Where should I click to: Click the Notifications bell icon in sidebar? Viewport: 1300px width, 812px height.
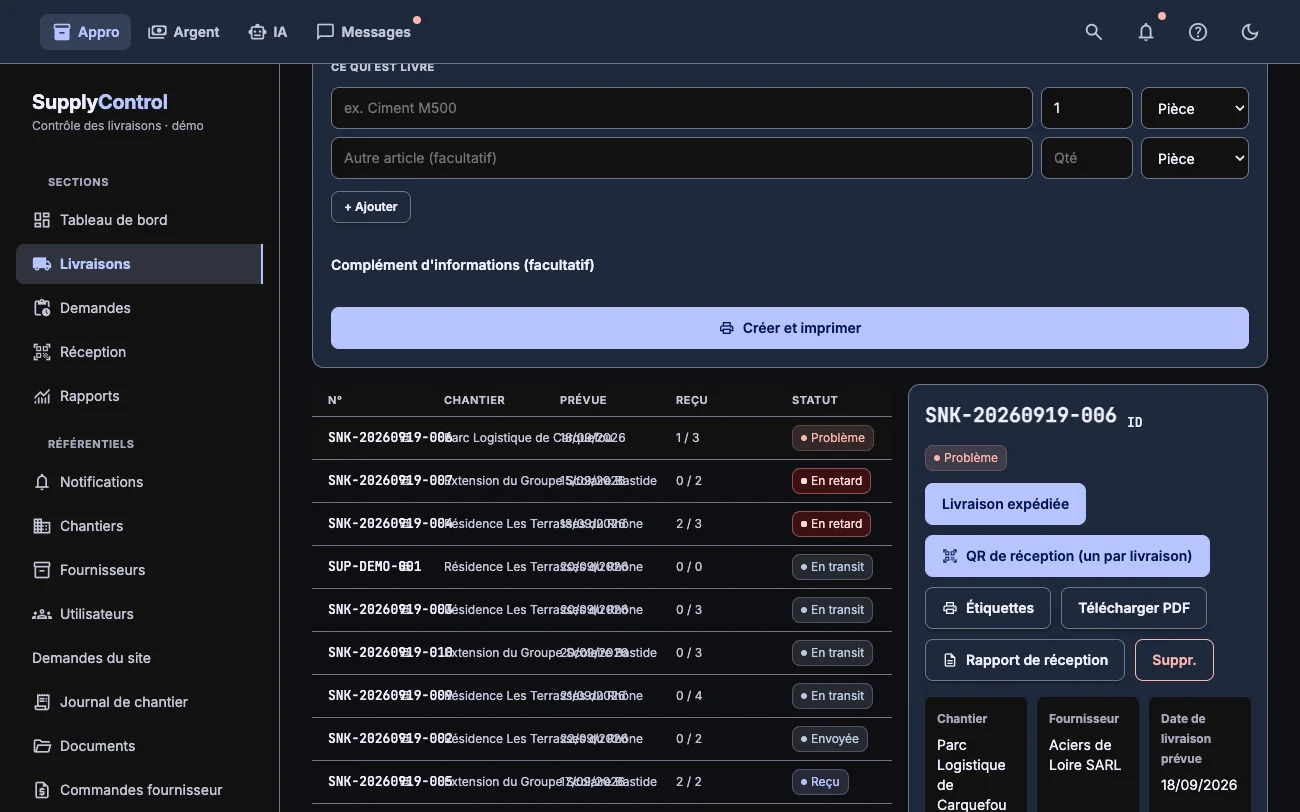click(42, 482)
